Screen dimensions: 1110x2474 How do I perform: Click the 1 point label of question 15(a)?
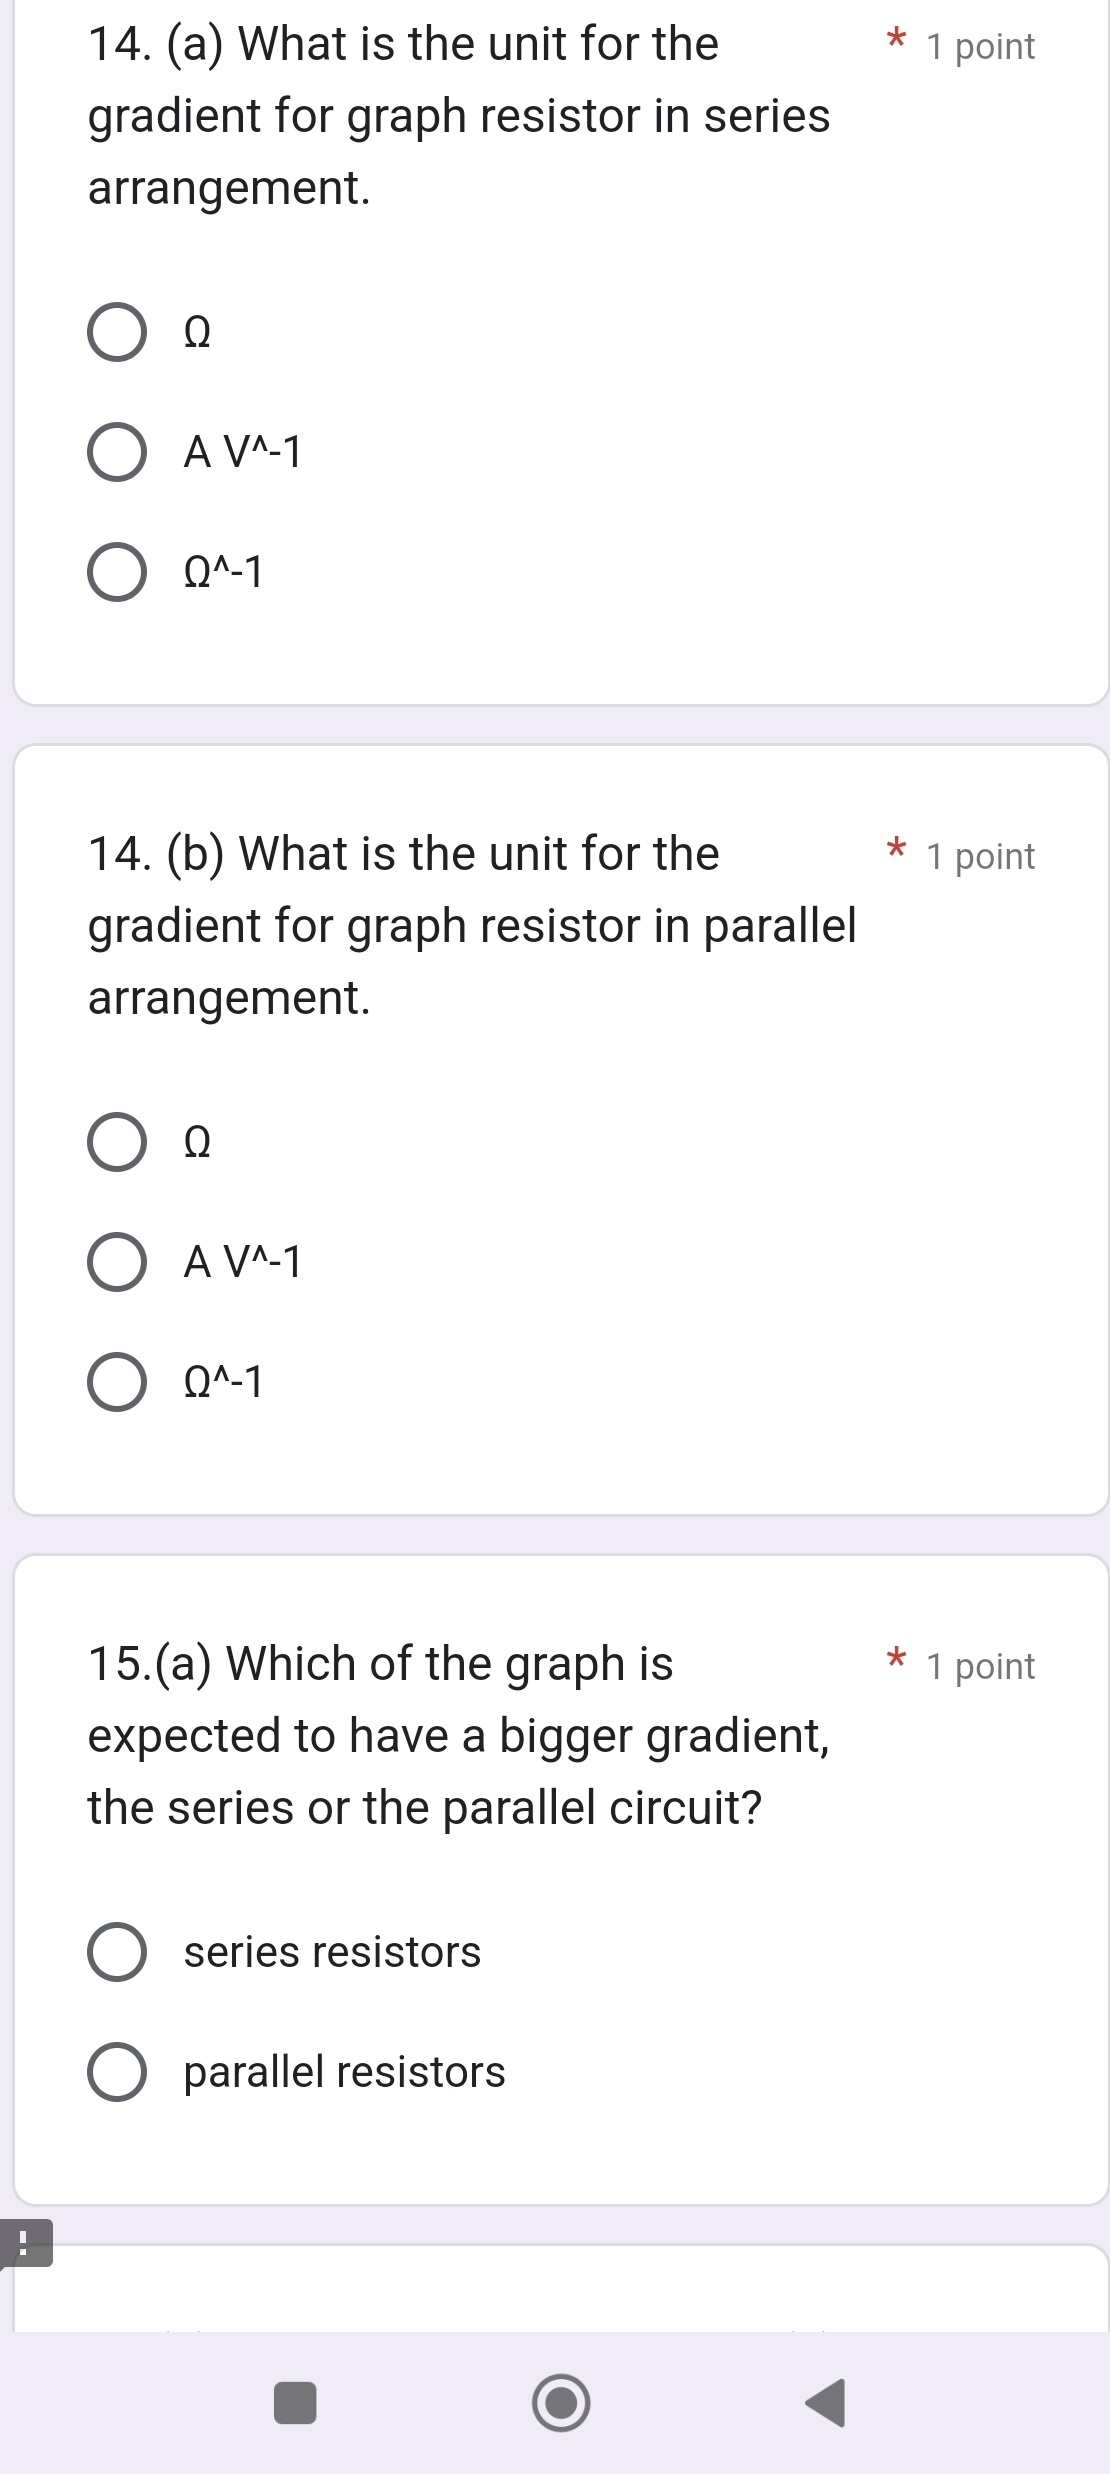tap(980, 1667)
